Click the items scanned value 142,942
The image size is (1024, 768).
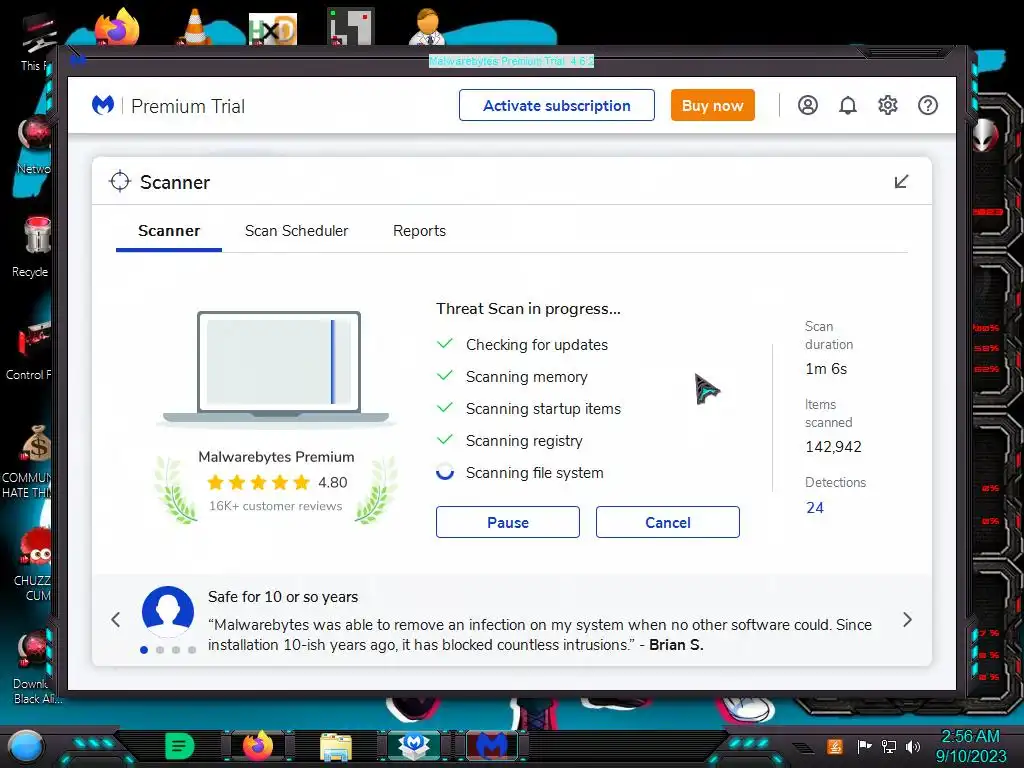833,447
